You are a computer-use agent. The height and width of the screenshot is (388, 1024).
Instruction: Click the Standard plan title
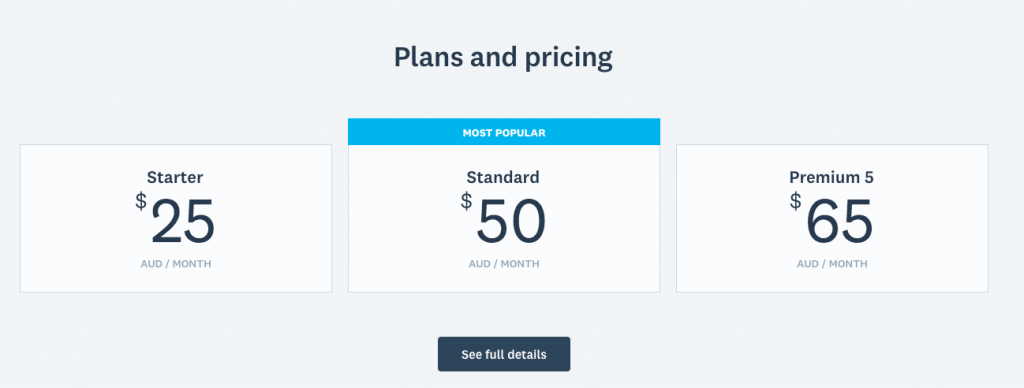point(503,177)
